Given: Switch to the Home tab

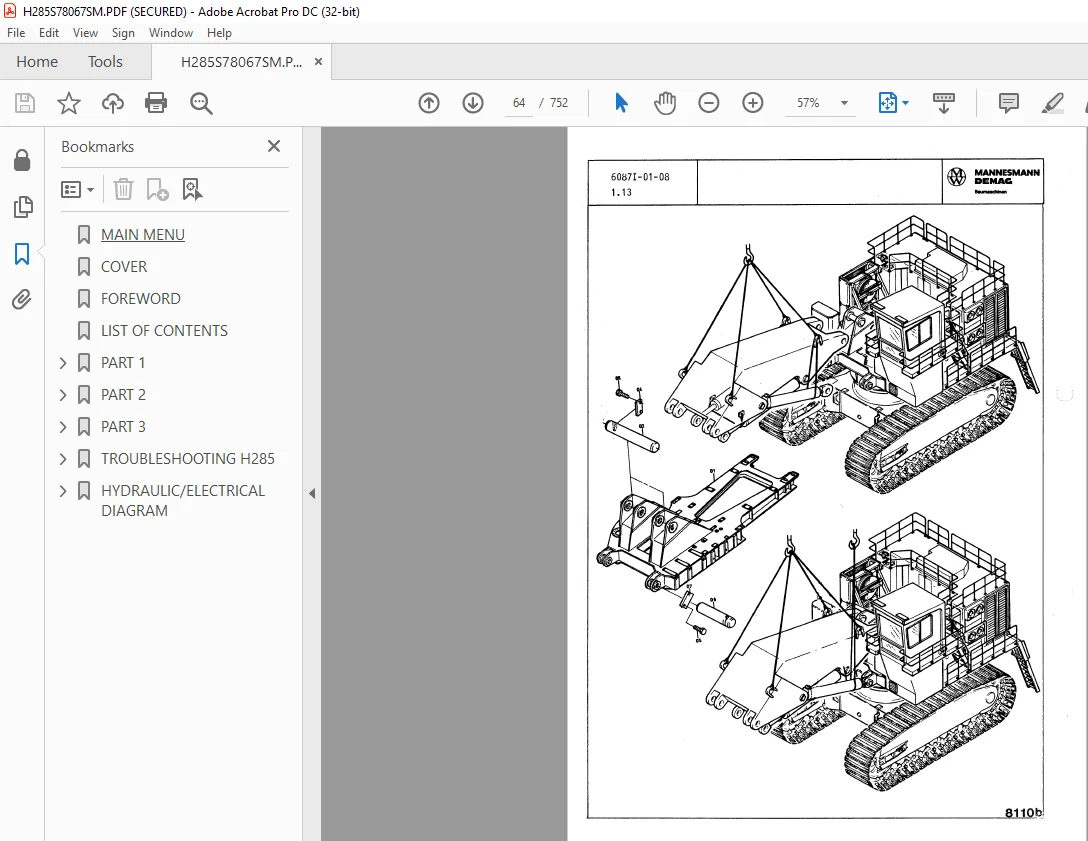Looking at the screenshot, I should 37,62.
